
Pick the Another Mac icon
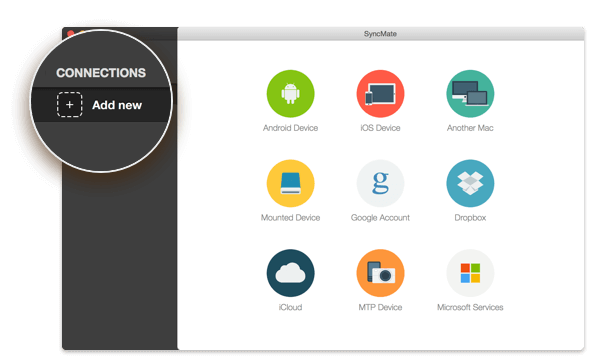(x=470, y=94)
